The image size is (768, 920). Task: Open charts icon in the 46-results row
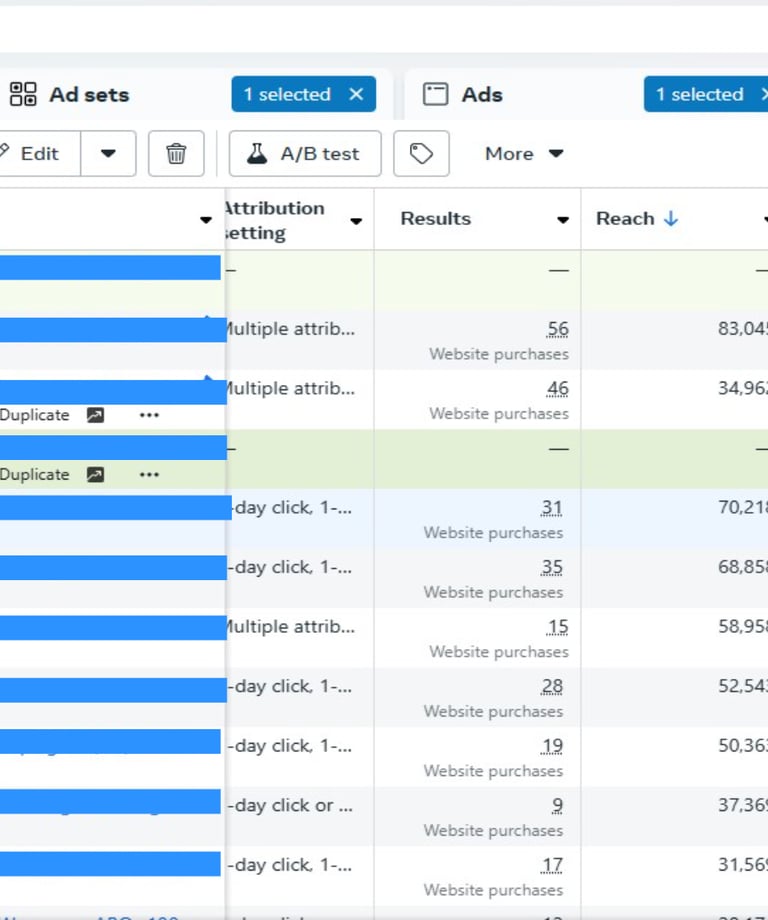(95, 415)
